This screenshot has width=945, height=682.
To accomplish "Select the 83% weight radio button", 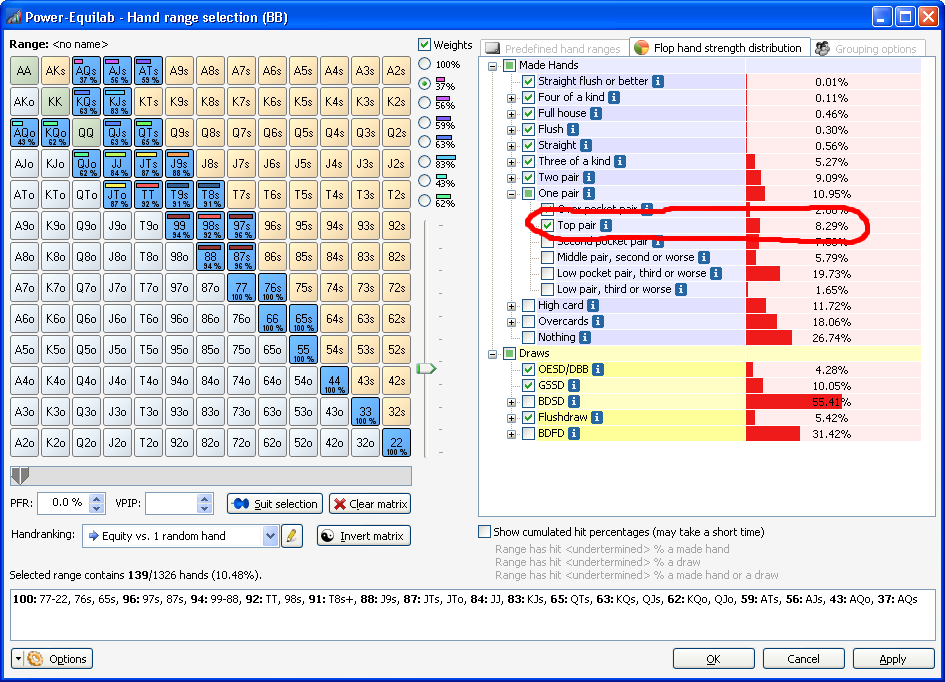I will coord(425,161).
